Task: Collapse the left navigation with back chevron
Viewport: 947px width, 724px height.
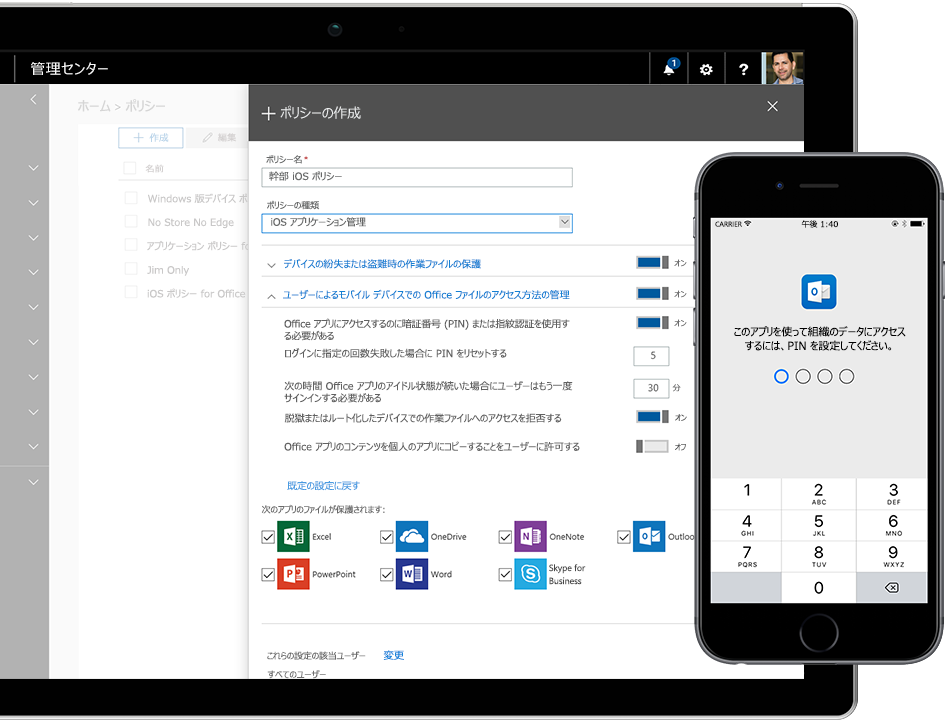Action: coord(33,100)
